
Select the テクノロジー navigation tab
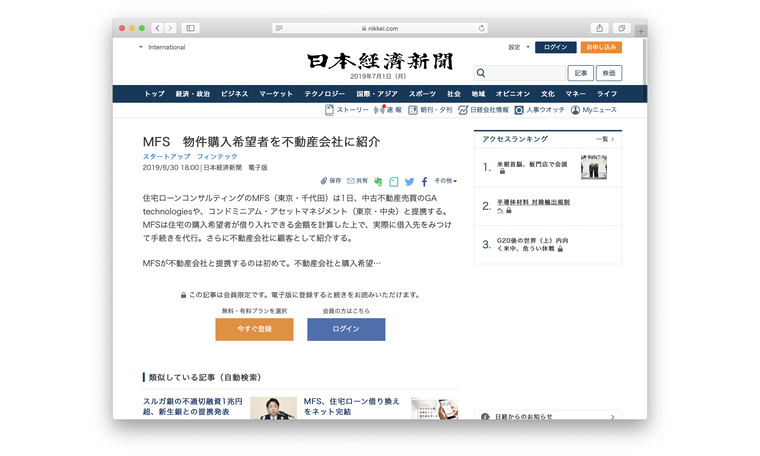[325, 93]
